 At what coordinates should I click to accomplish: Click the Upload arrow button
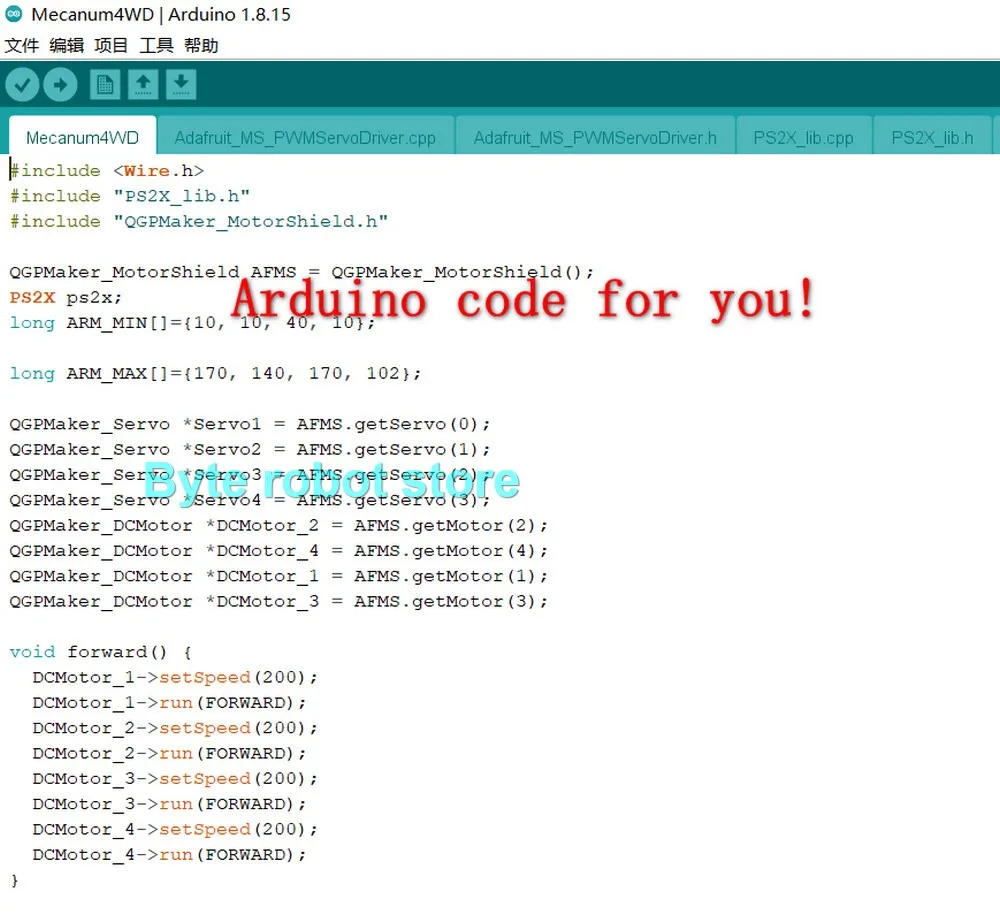[x=61, y=85]
